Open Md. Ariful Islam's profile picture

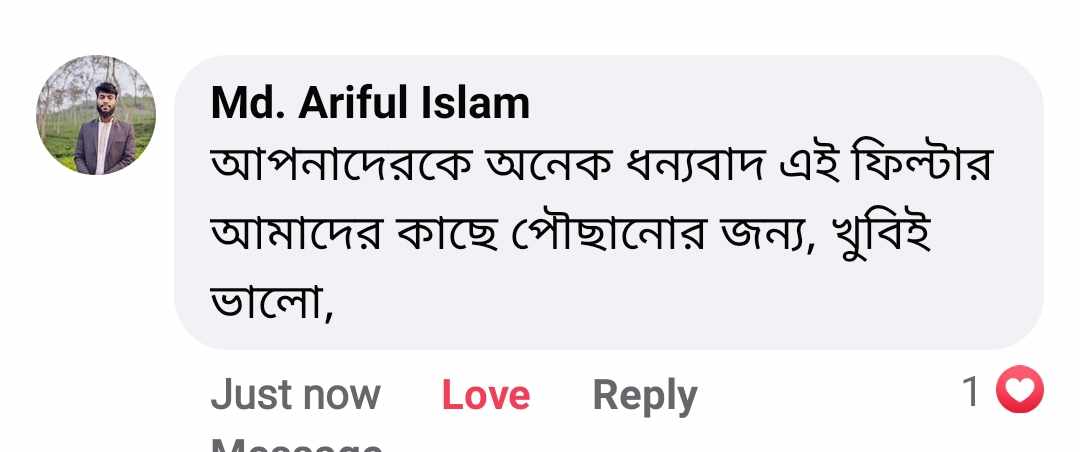pyautogui.click(x=96, y=115)
